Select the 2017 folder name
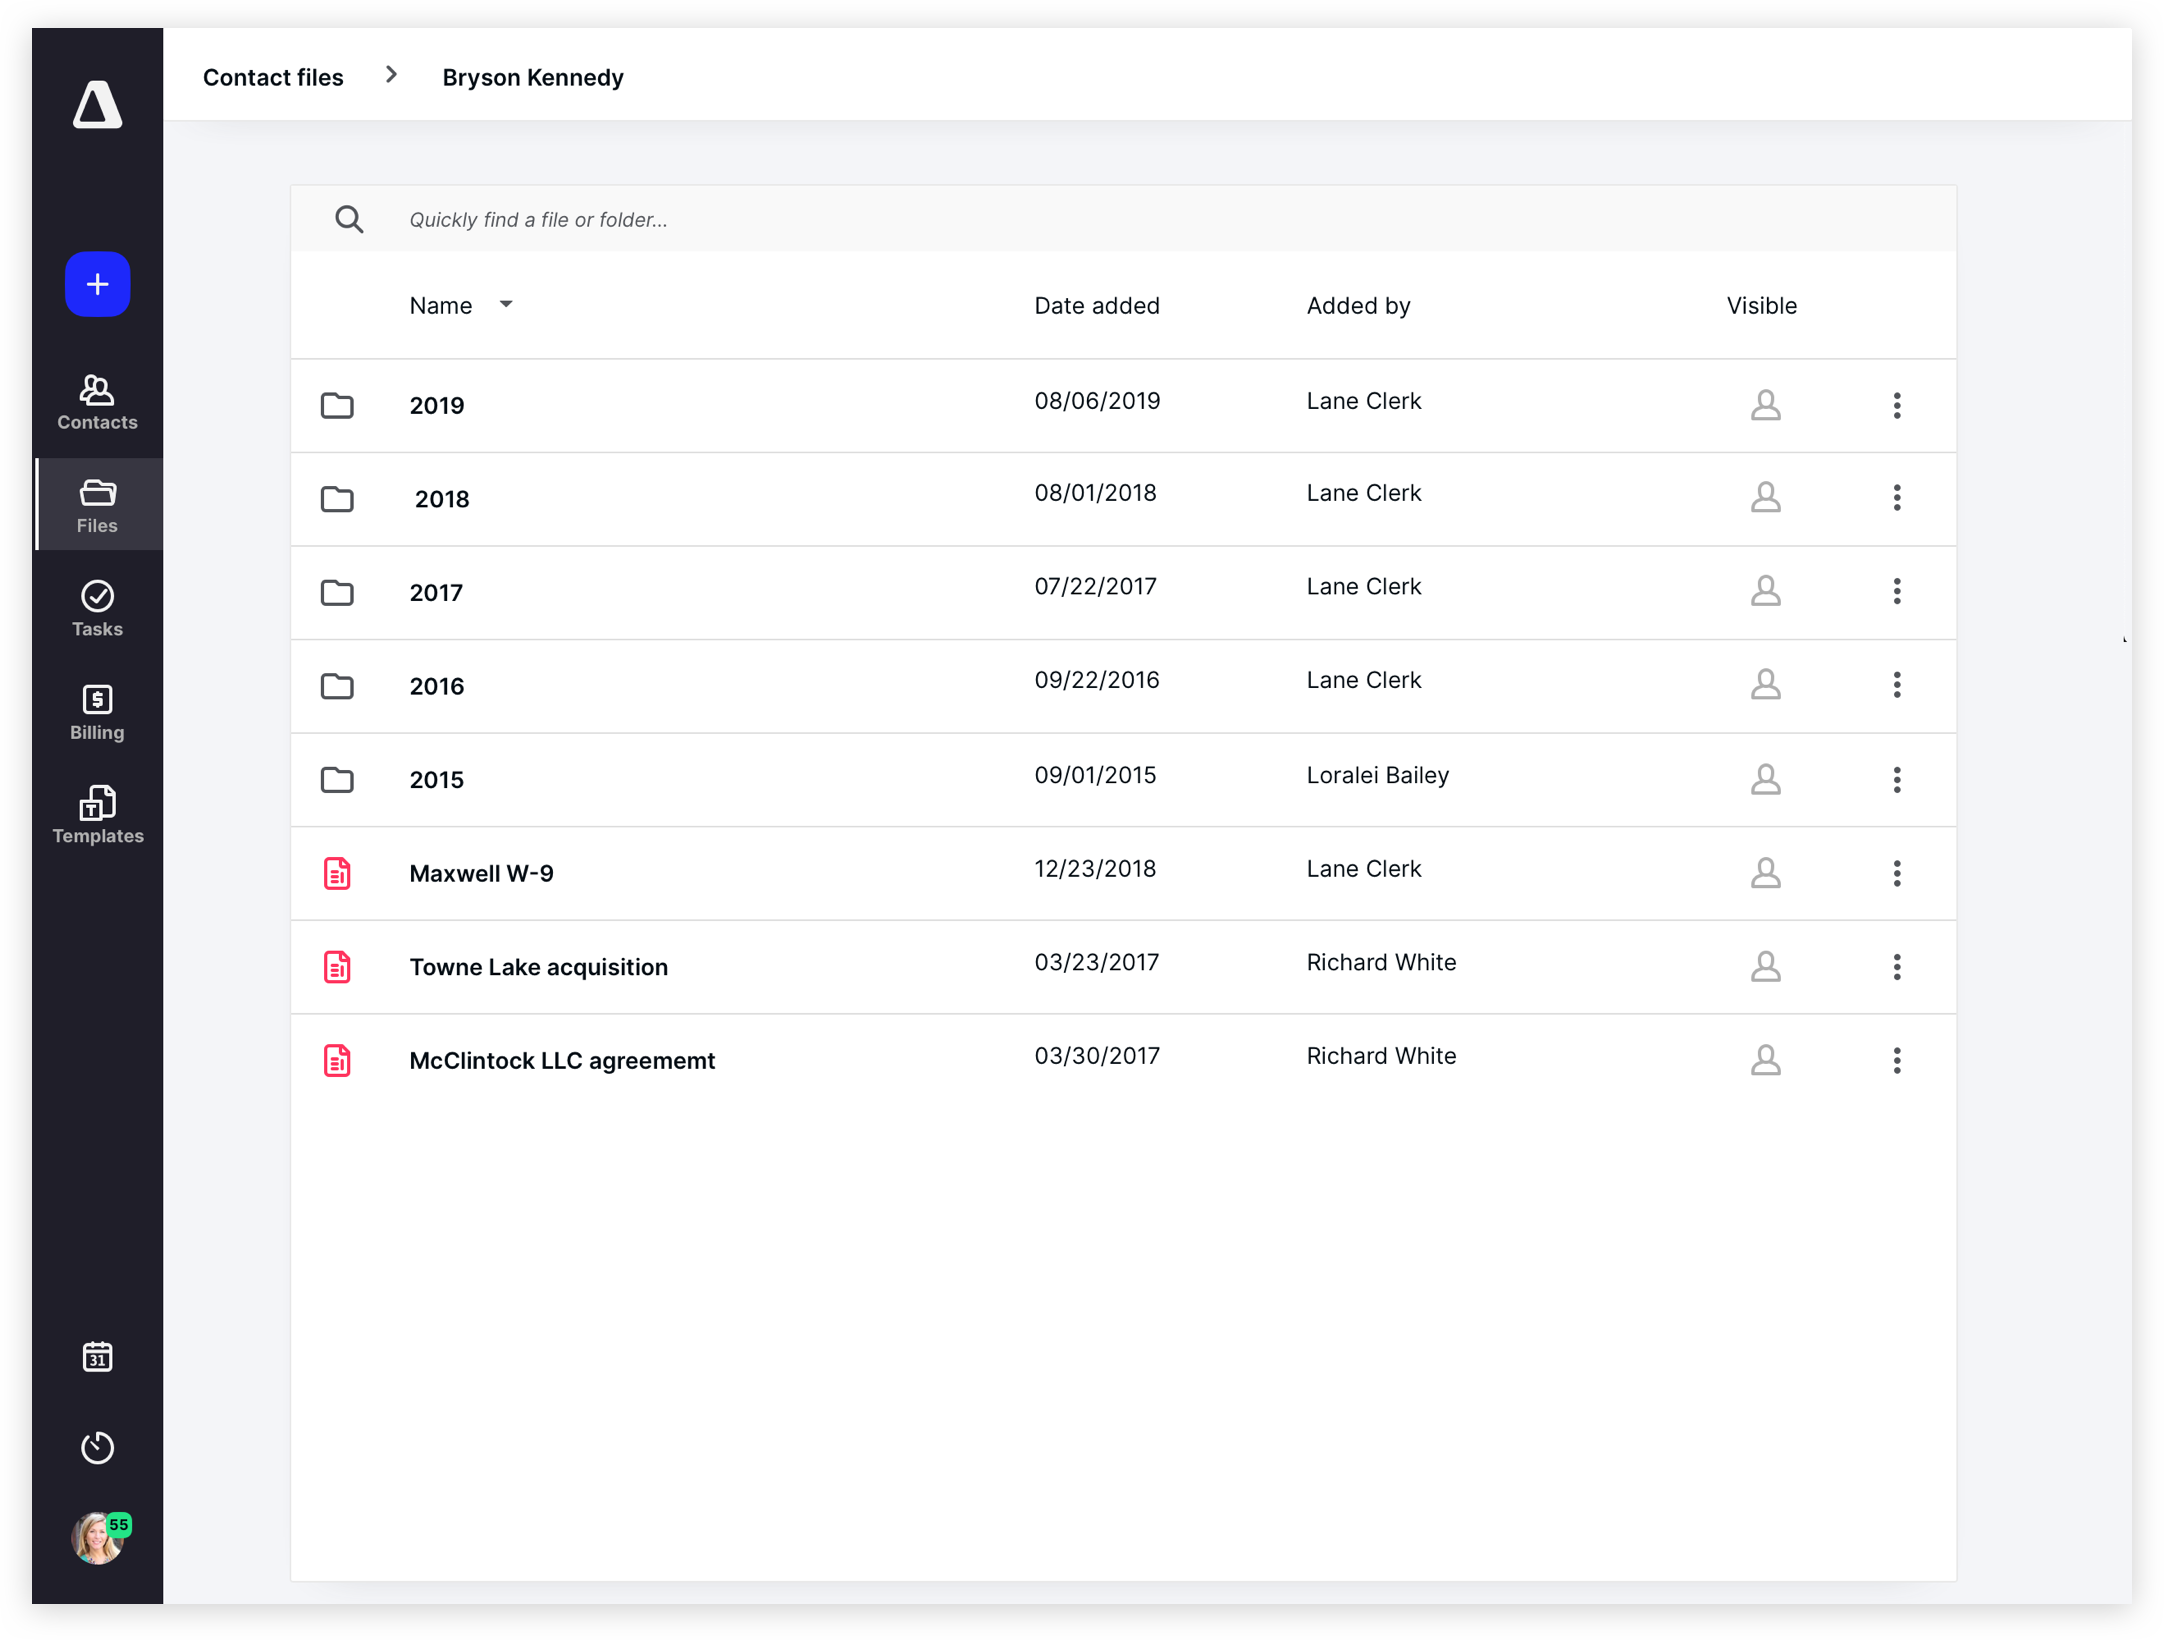 (436, 592)
